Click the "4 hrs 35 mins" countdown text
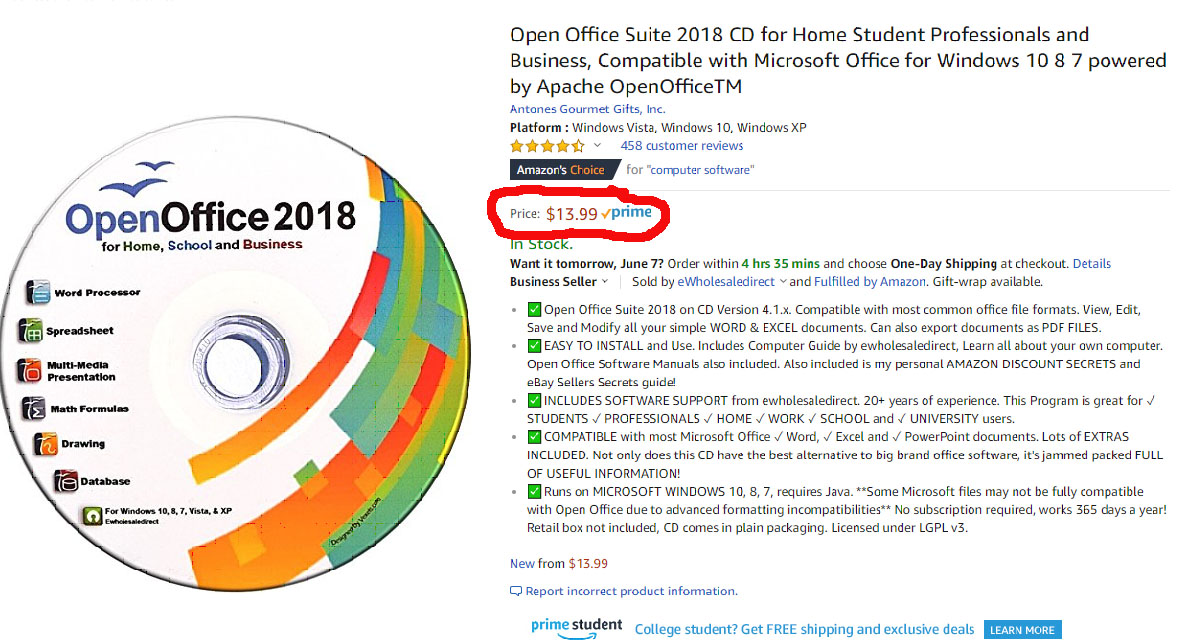This screenshot has height=640, width=1180. click(x=780, y=264)
